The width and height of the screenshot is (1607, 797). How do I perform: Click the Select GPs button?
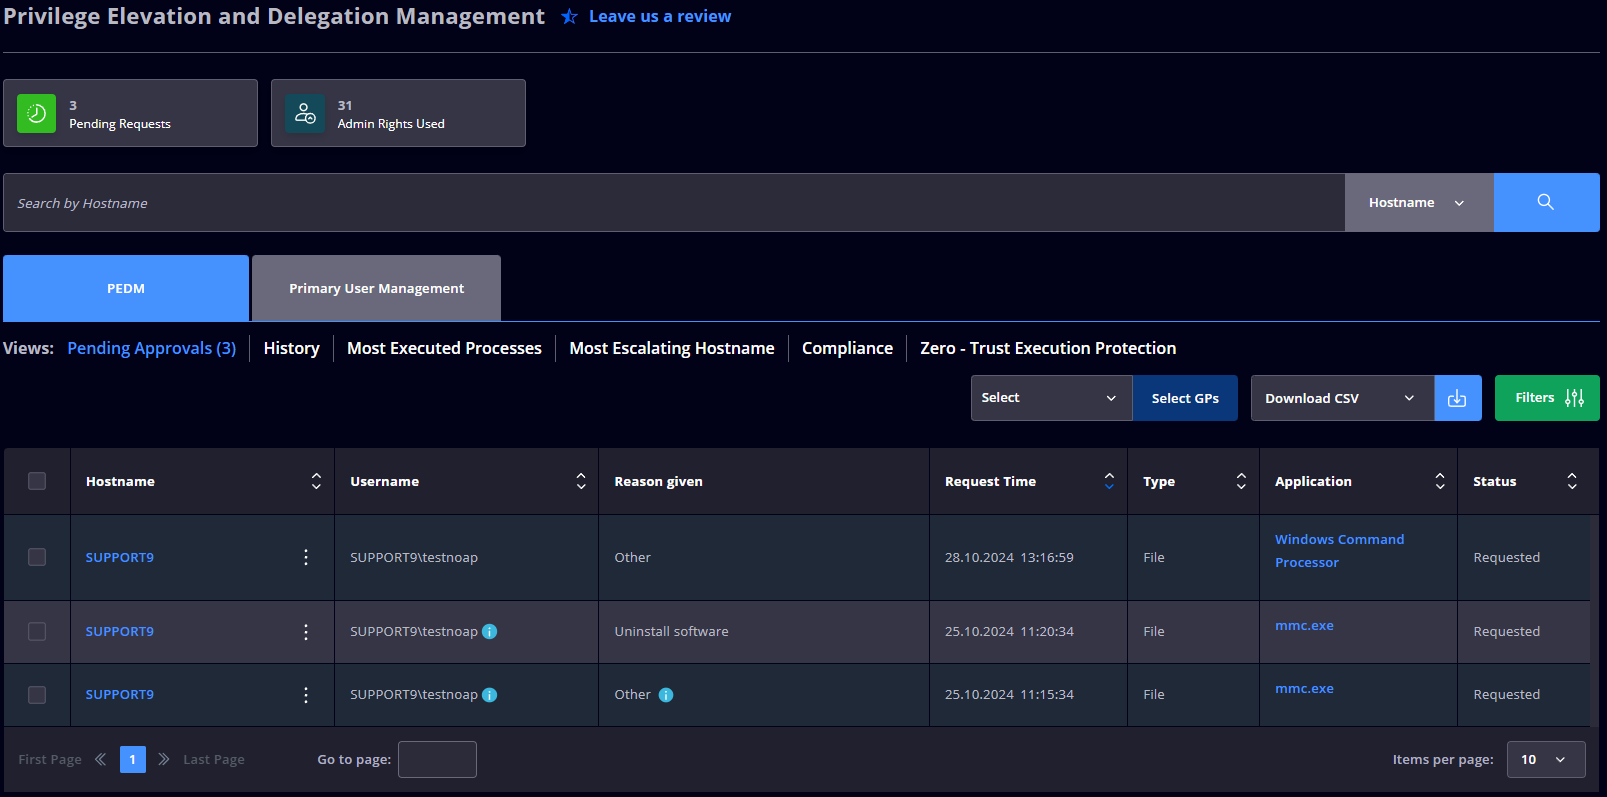(1185, 398)
